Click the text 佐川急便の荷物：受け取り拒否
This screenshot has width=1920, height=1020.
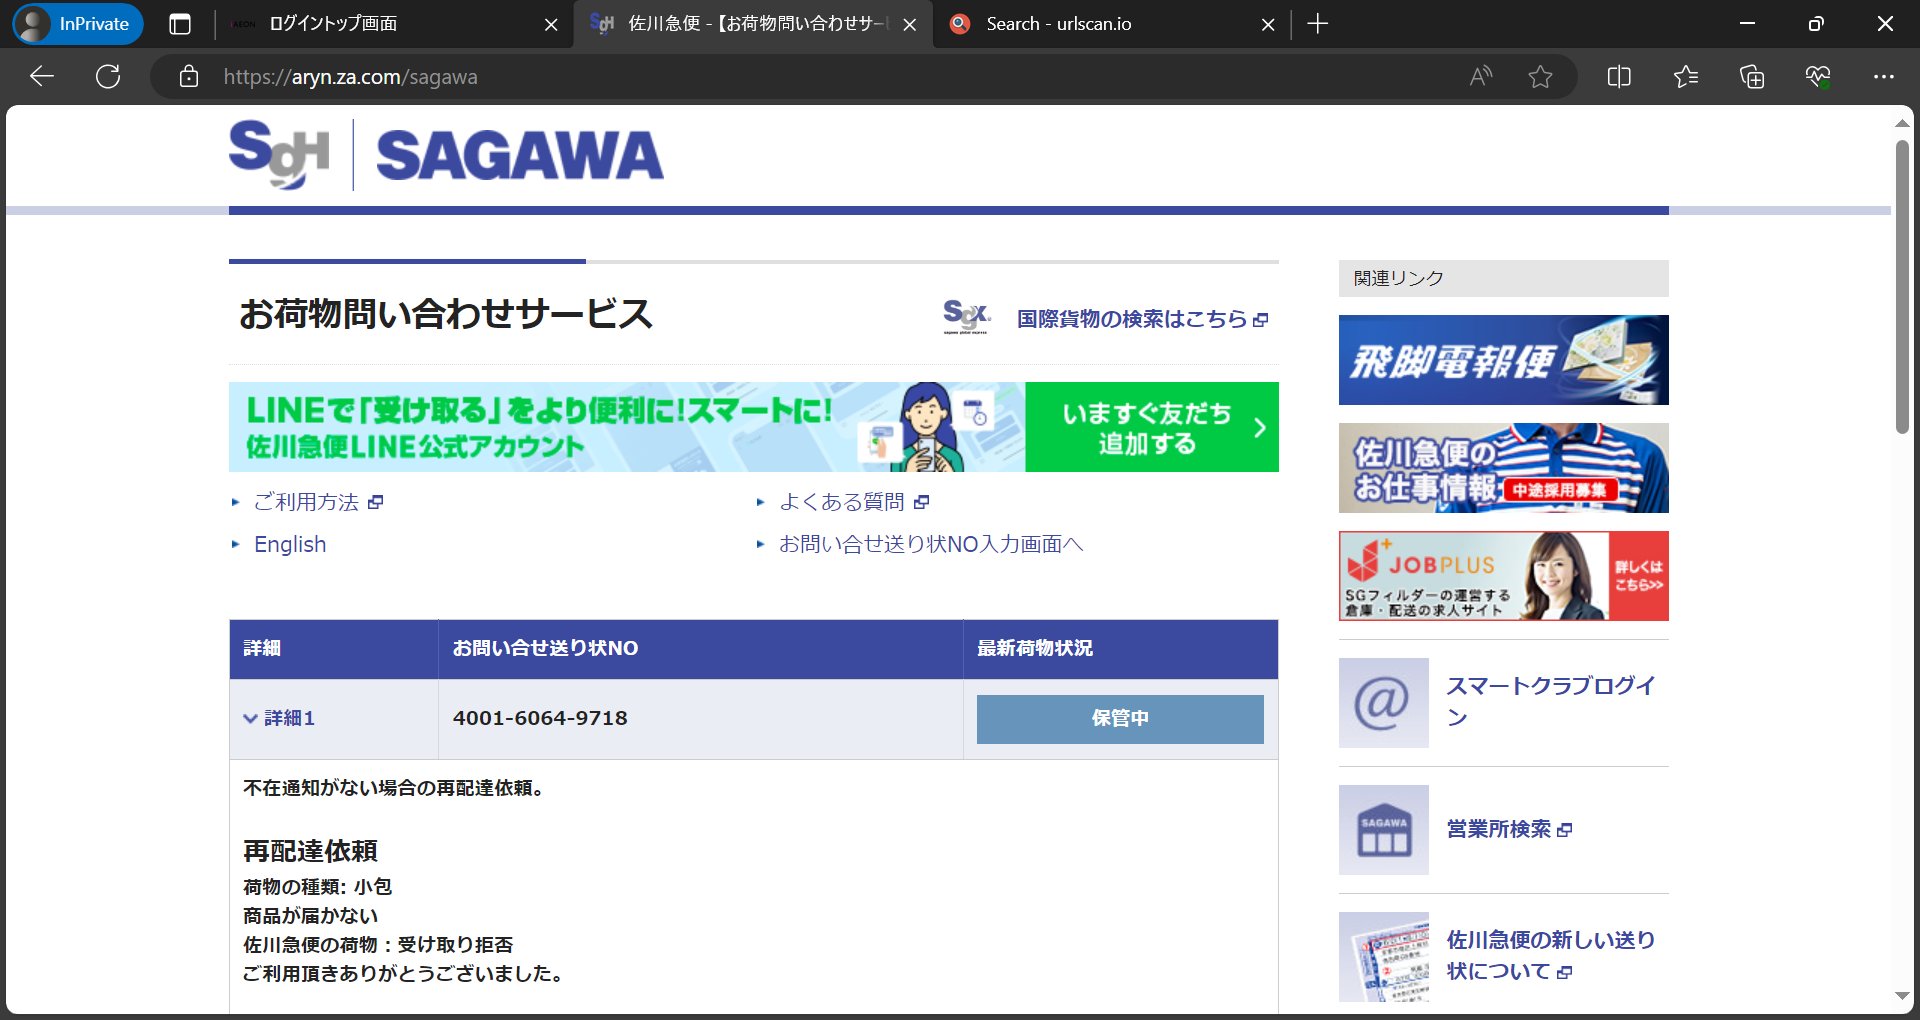pyautogui.click(x=378, y=944)
